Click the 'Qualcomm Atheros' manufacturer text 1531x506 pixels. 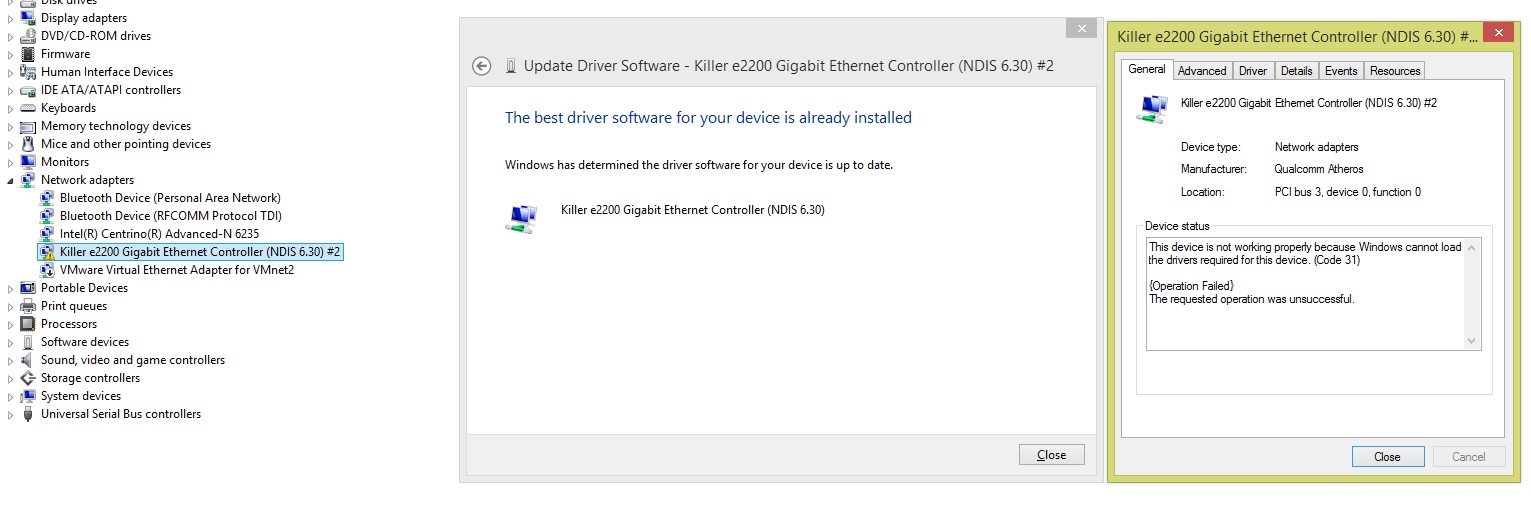[x=1319, y=169]
